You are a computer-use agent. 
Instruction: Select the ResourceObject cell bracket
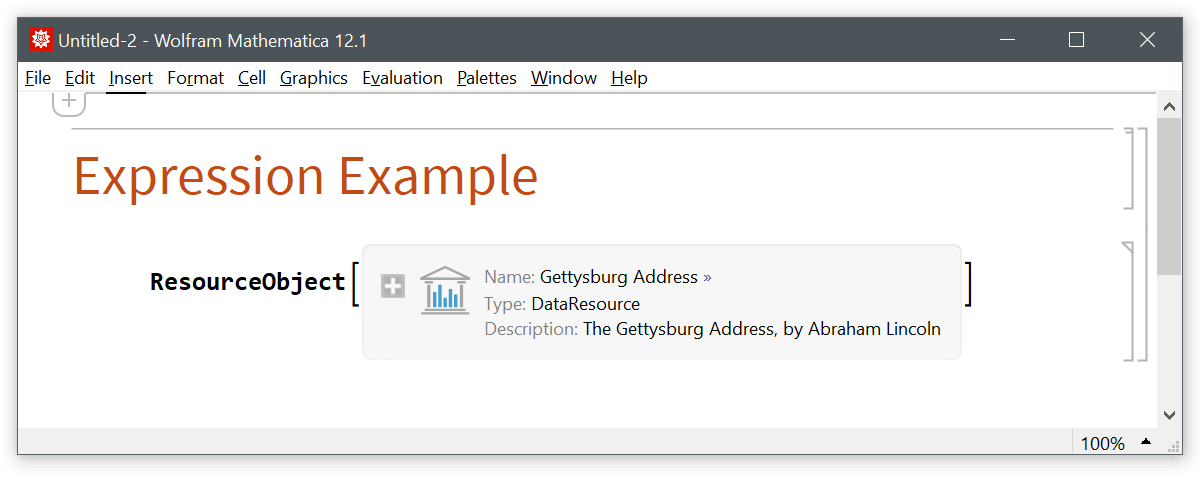1129,300
